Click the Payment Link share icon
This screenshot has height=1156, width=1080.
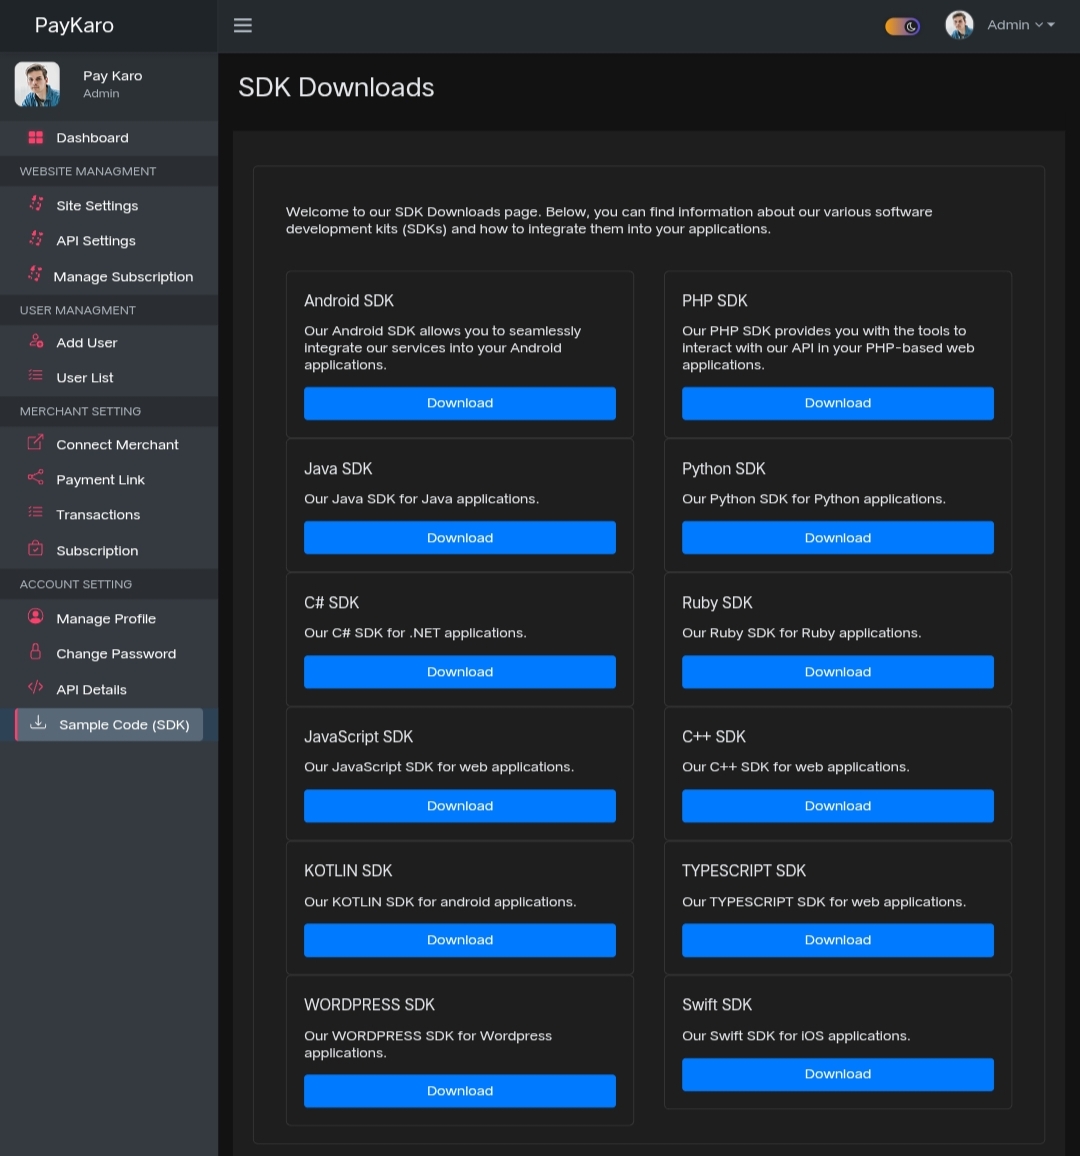[x=36, y=478]
